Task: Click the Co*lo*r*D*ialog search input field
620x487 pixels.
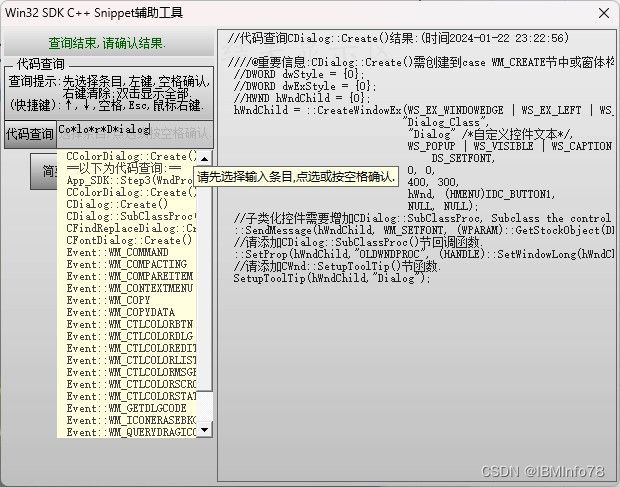Action: point(135,134)
